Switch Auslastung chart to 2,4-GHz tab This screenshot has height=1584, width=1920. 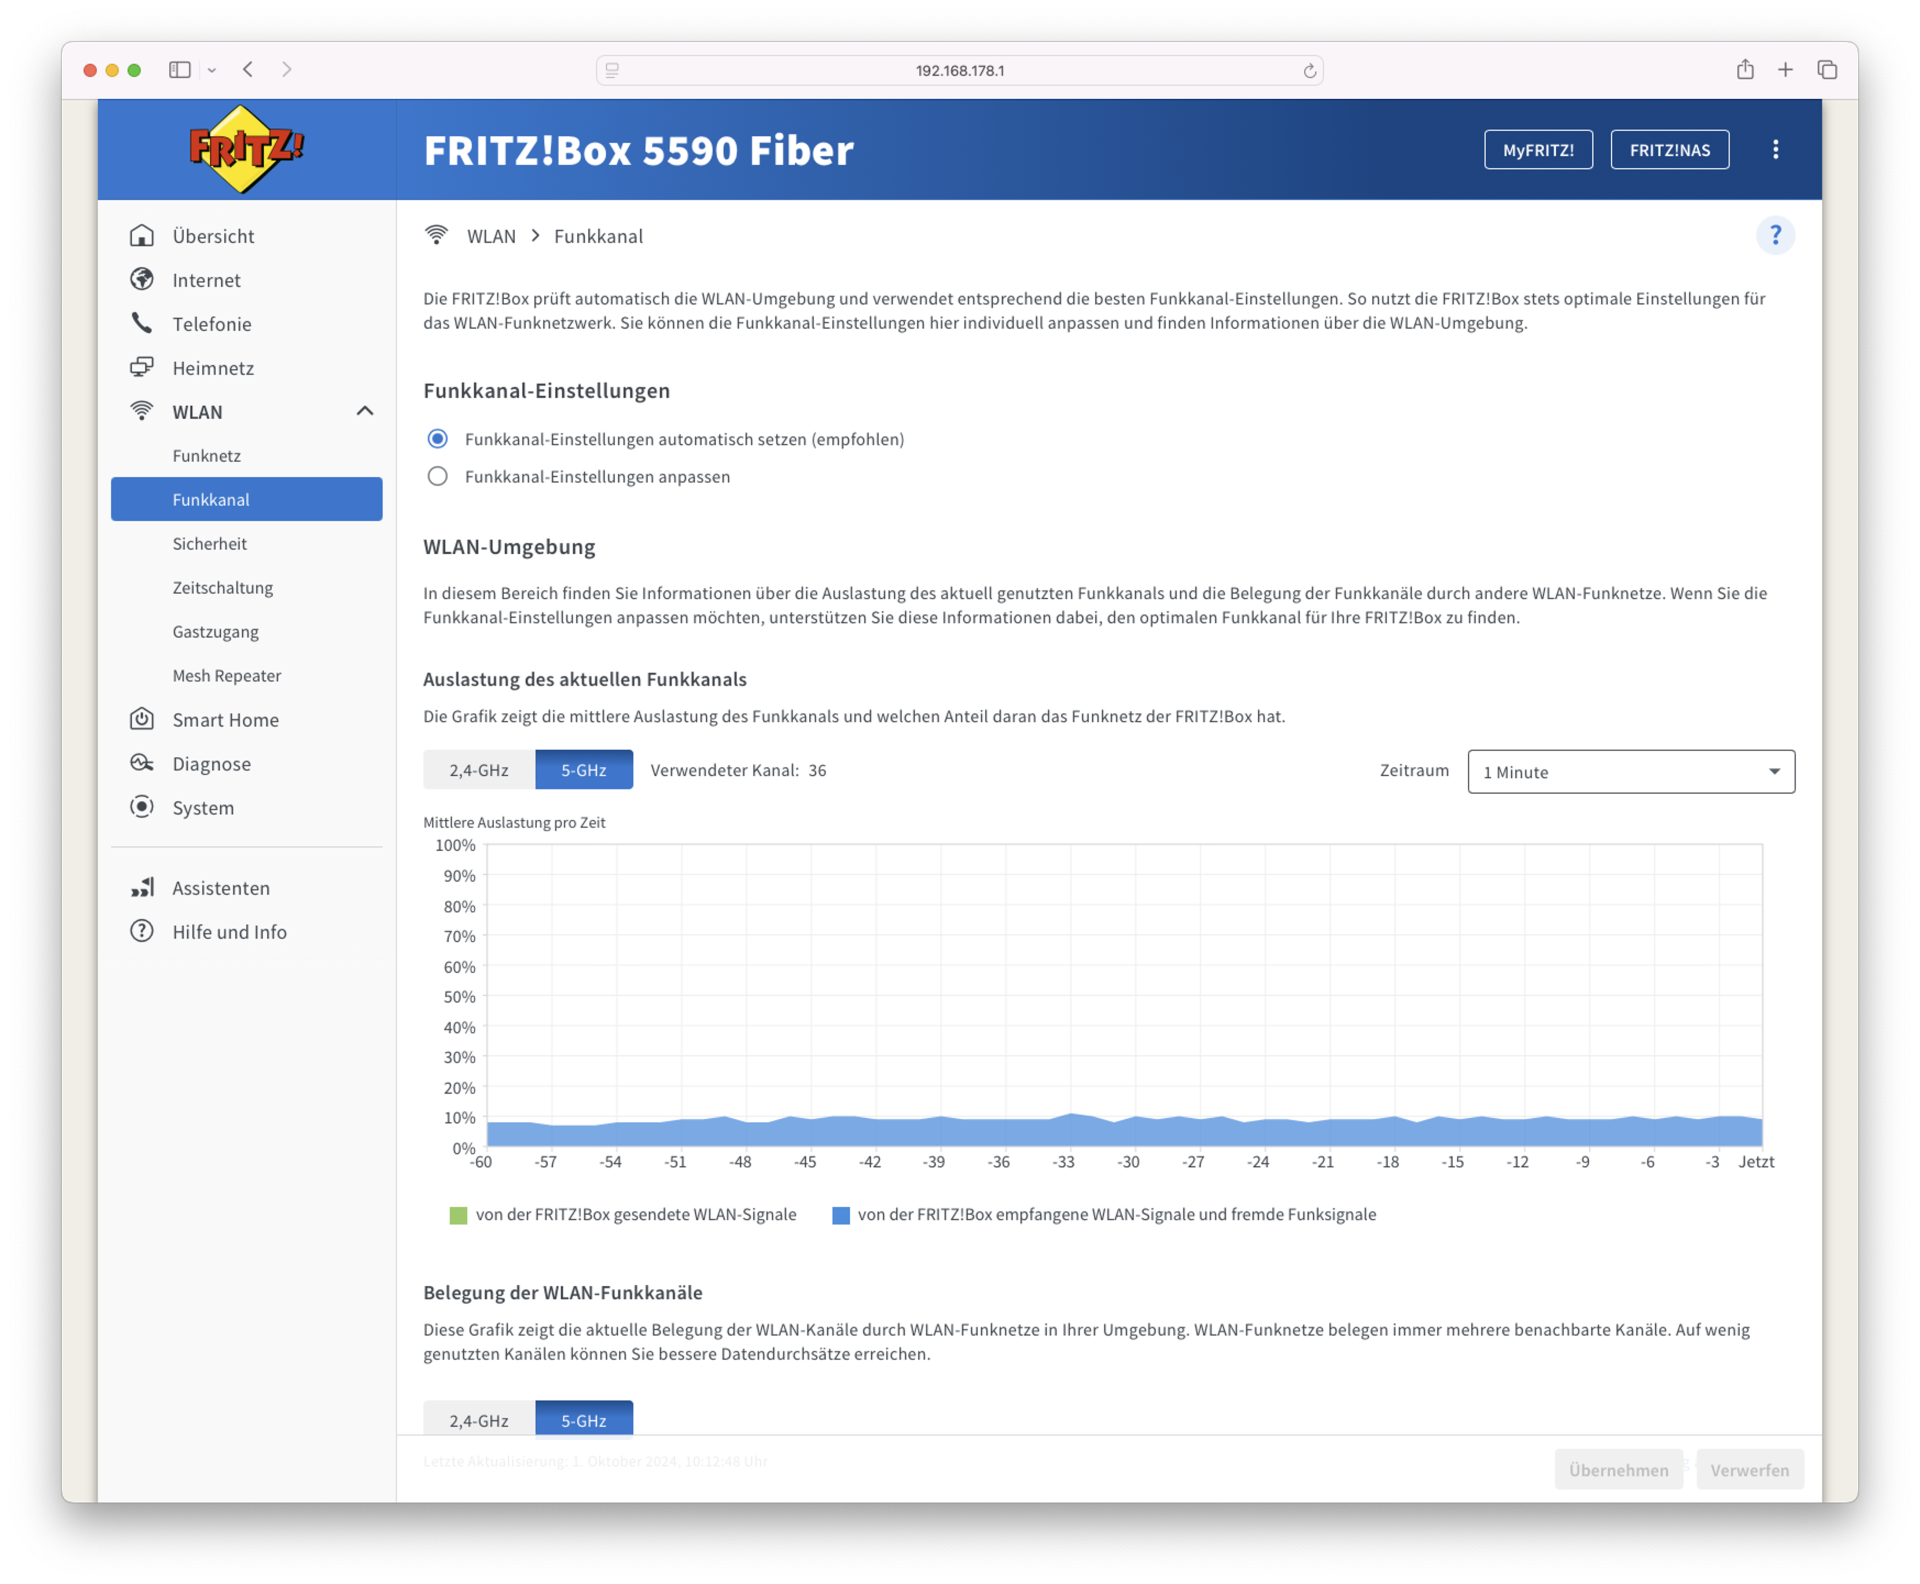[479, 769]
